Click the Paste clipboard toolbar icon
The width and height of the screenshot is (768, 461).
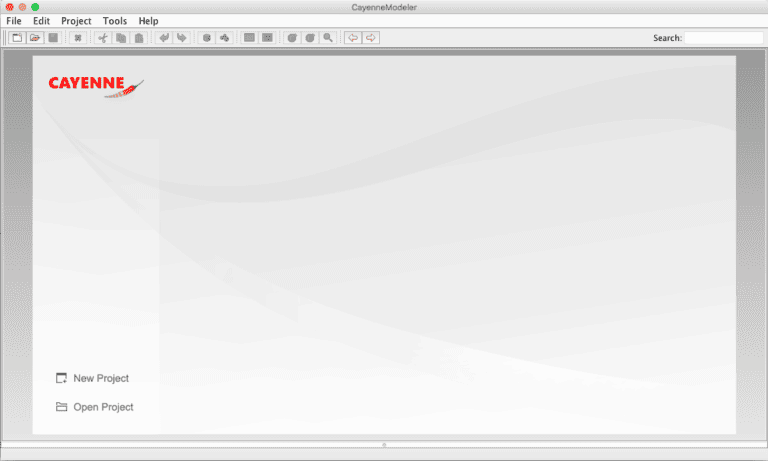[x=139, y=38]
